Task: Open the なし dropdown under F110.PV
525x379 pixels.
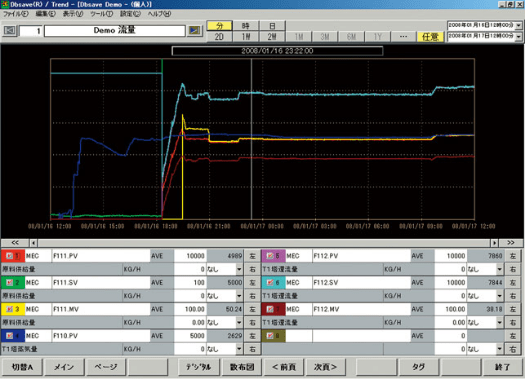Action: pos(239,349)
